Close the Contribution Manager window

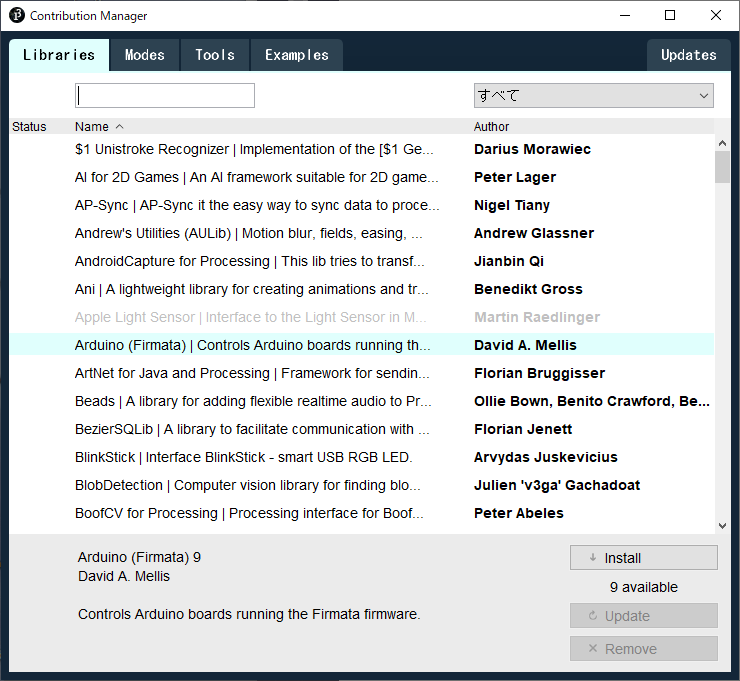tap(715, 15)
